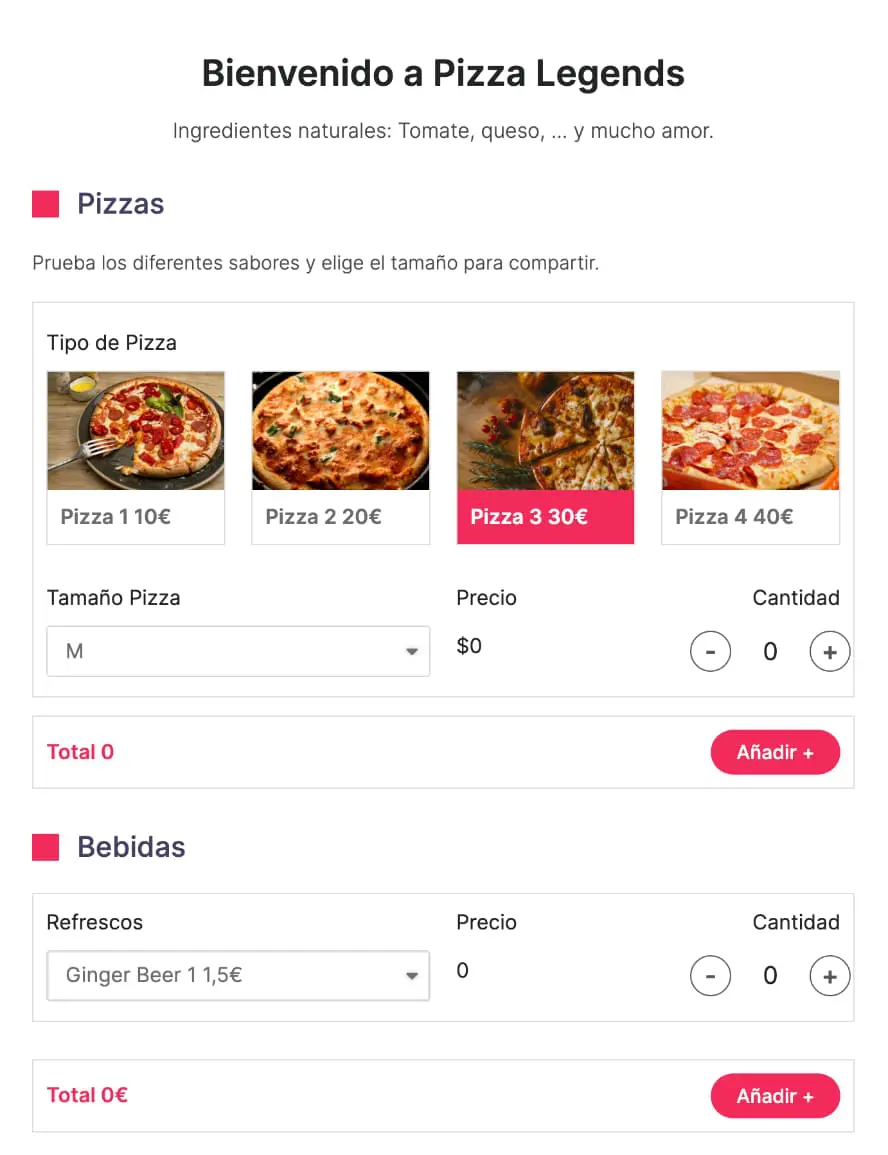
Task: Open the Tamaño Pizza dropdown
Action: tap(238, 651)
